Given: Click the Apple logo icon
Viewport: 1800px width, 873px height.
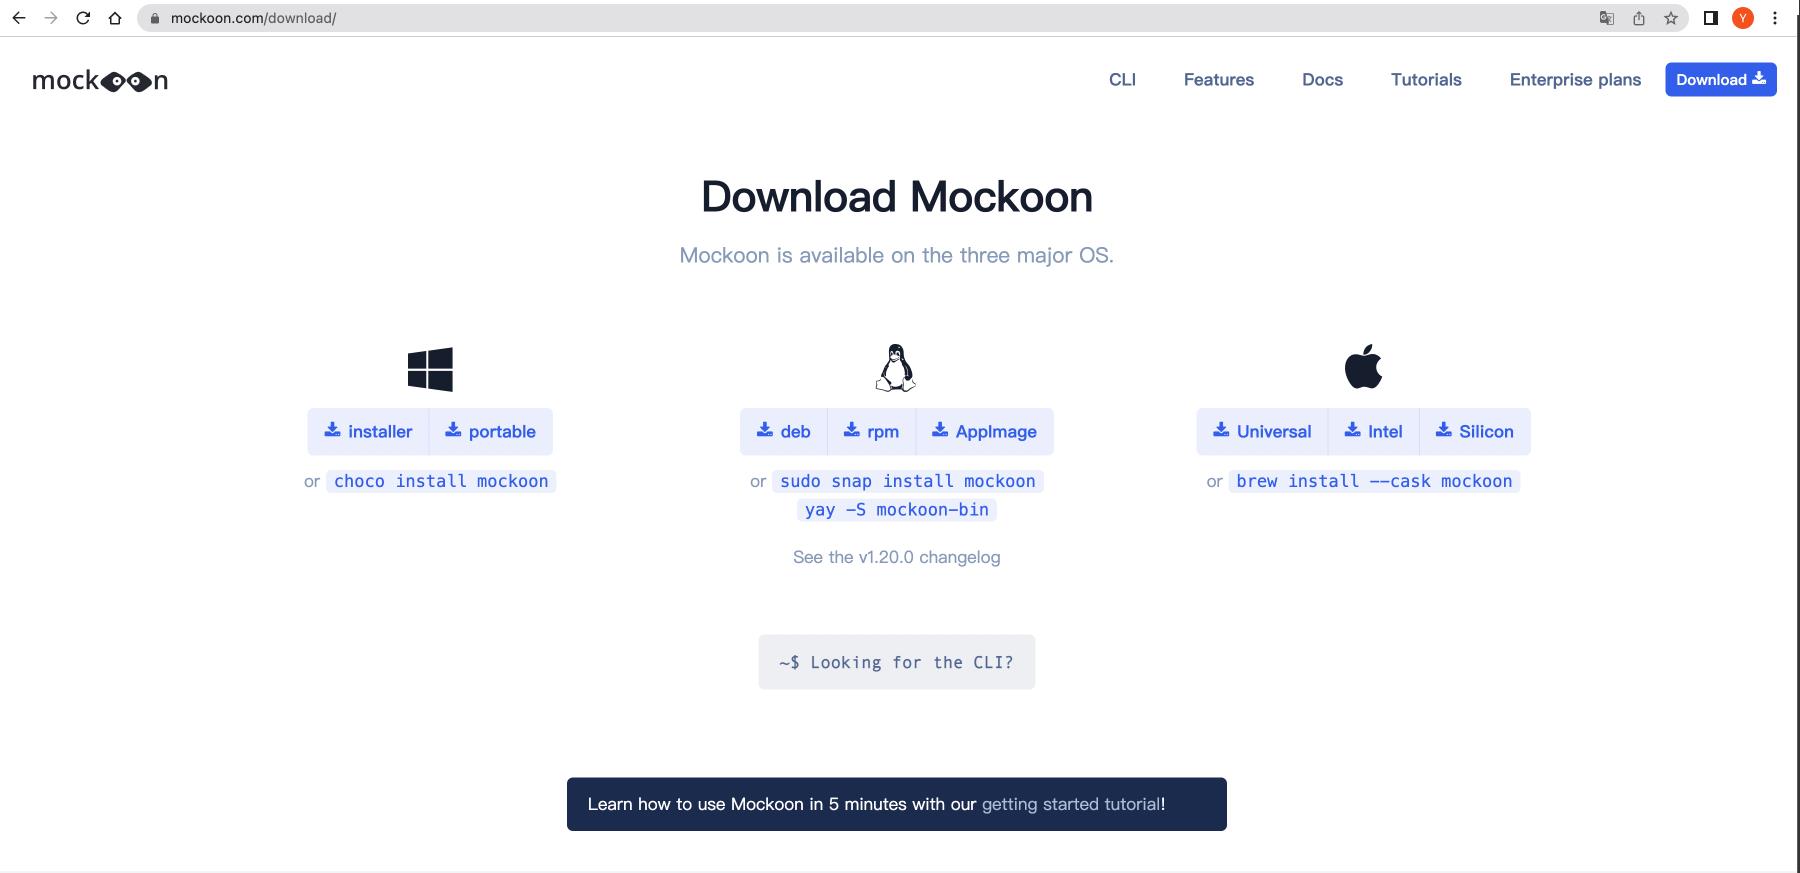Looking at the screenshot, I should tap(1363, 366).
